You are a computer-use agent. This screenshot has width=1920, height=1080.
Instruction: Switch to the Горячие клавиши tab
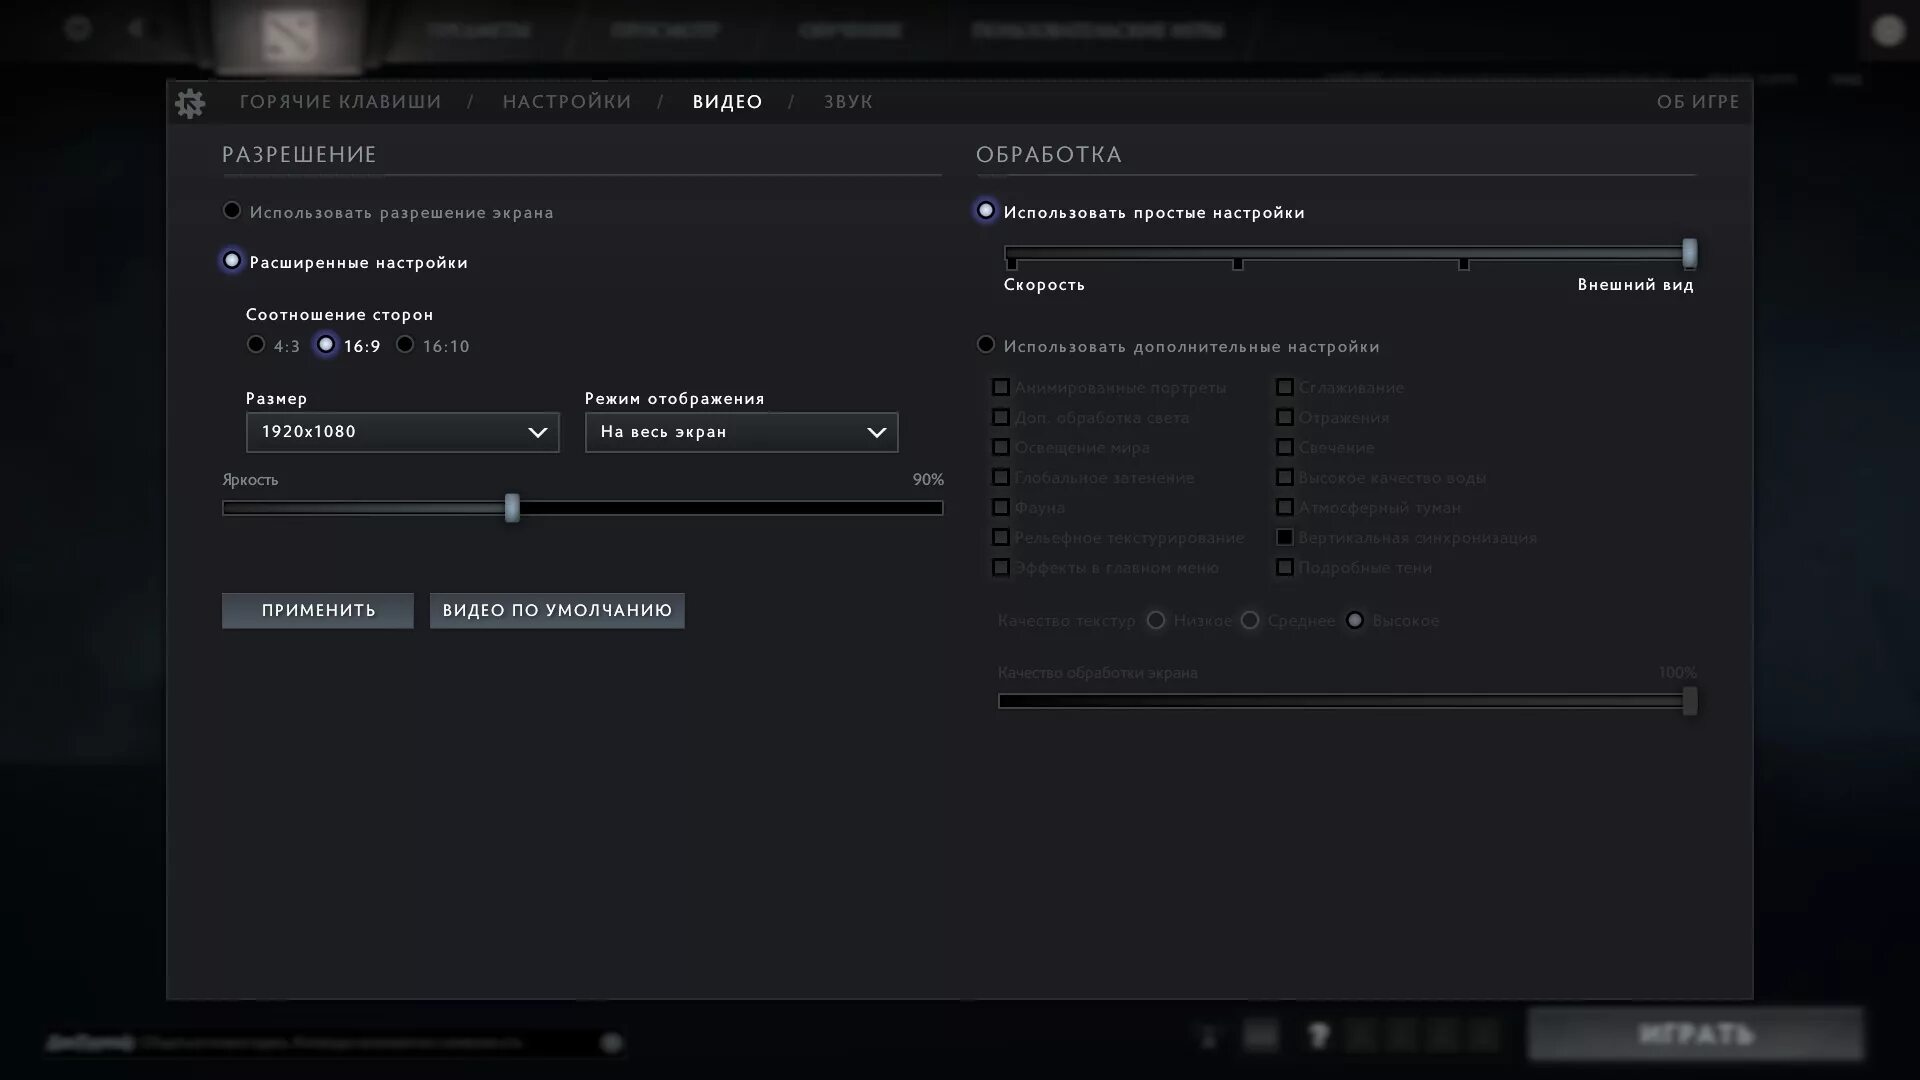340,102
